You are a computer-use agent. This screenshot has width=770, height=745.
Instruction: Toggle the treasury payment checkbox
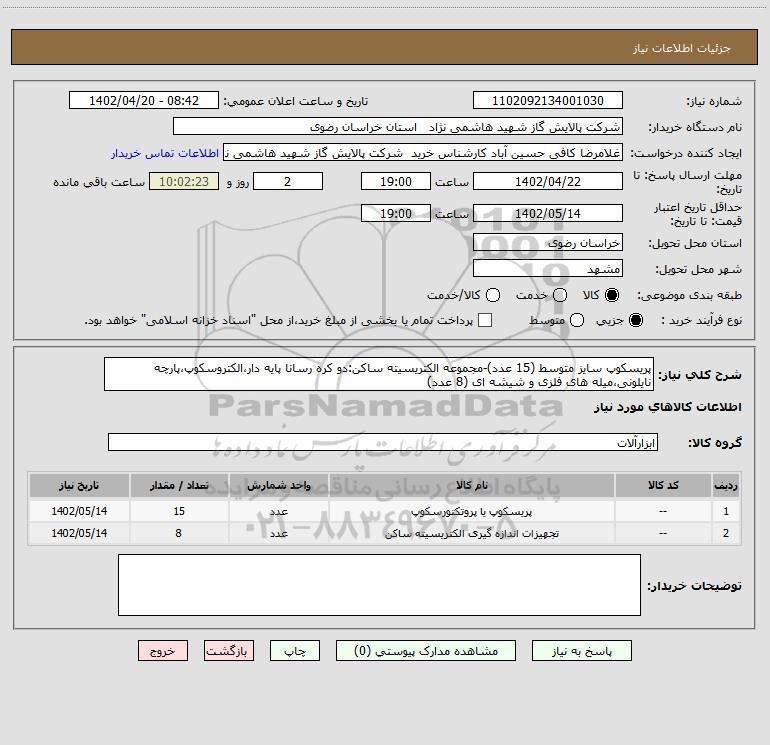[x=485, y=320]
